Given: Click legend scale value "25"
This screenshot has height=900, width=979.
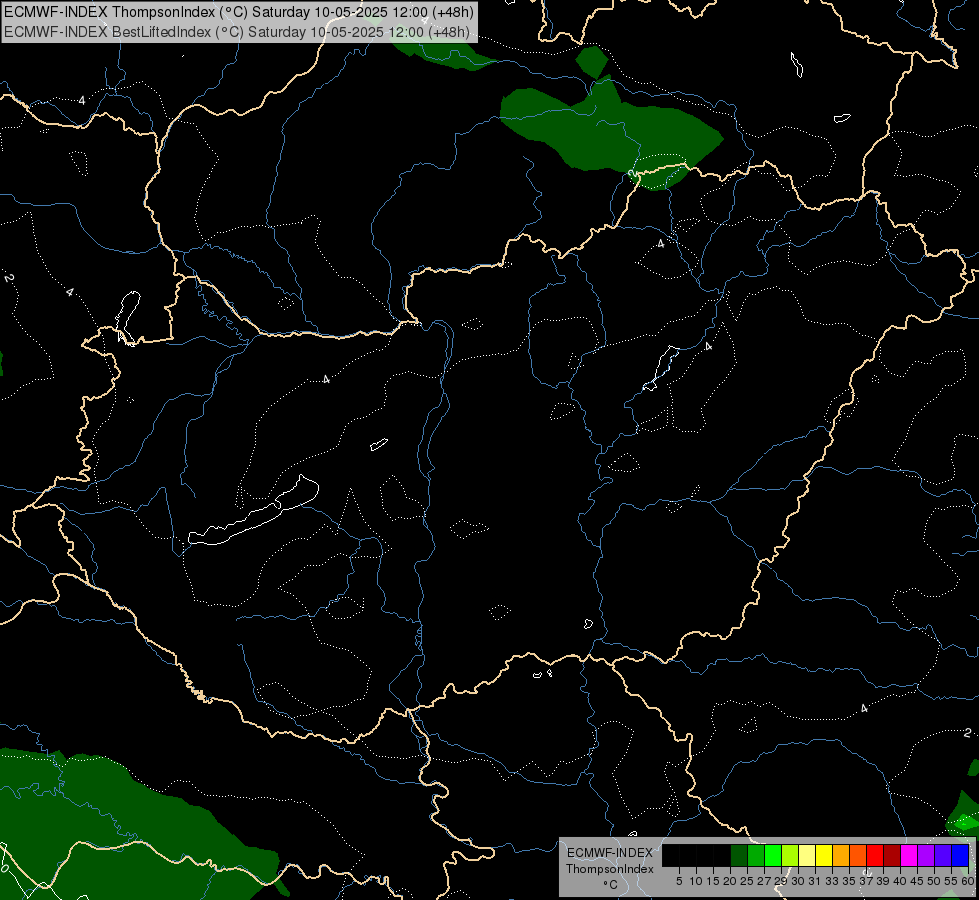Looking at the screenshot, I should [747, 881].
